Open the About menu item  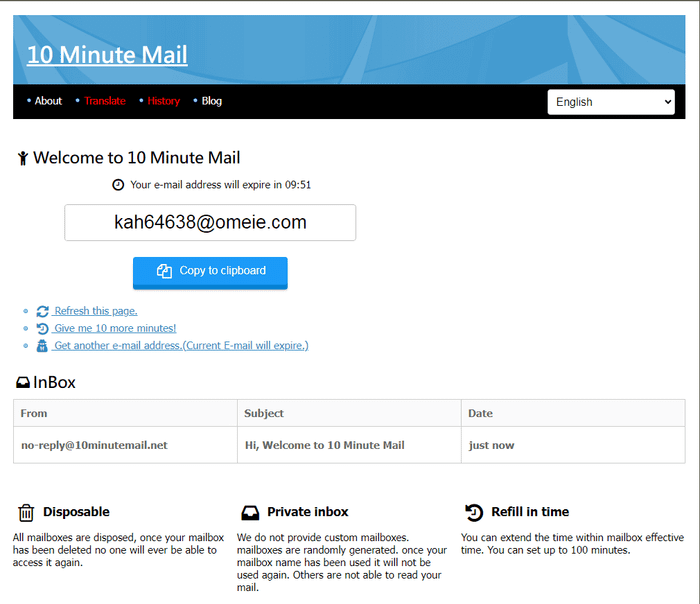point(48,101)
